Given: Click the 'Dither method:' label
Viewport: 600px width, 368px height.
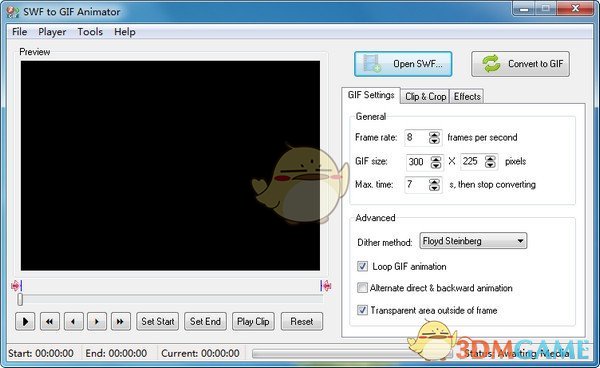Looking at the screenshot, I should point(385,242).
